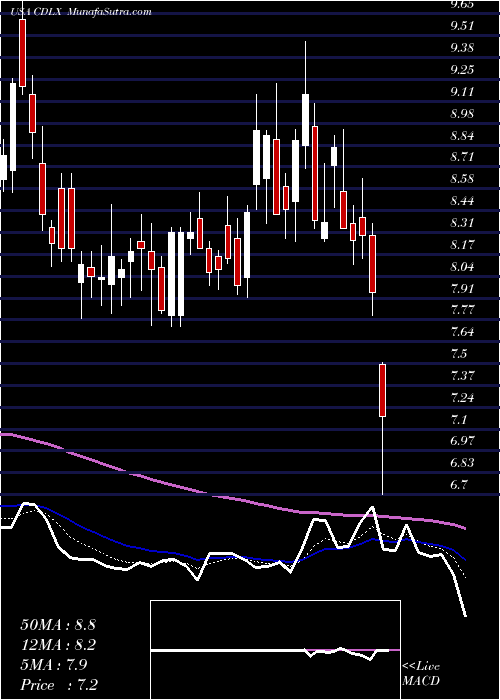
Task: Click the 6.7 price axis label
Action: point(460,485)
